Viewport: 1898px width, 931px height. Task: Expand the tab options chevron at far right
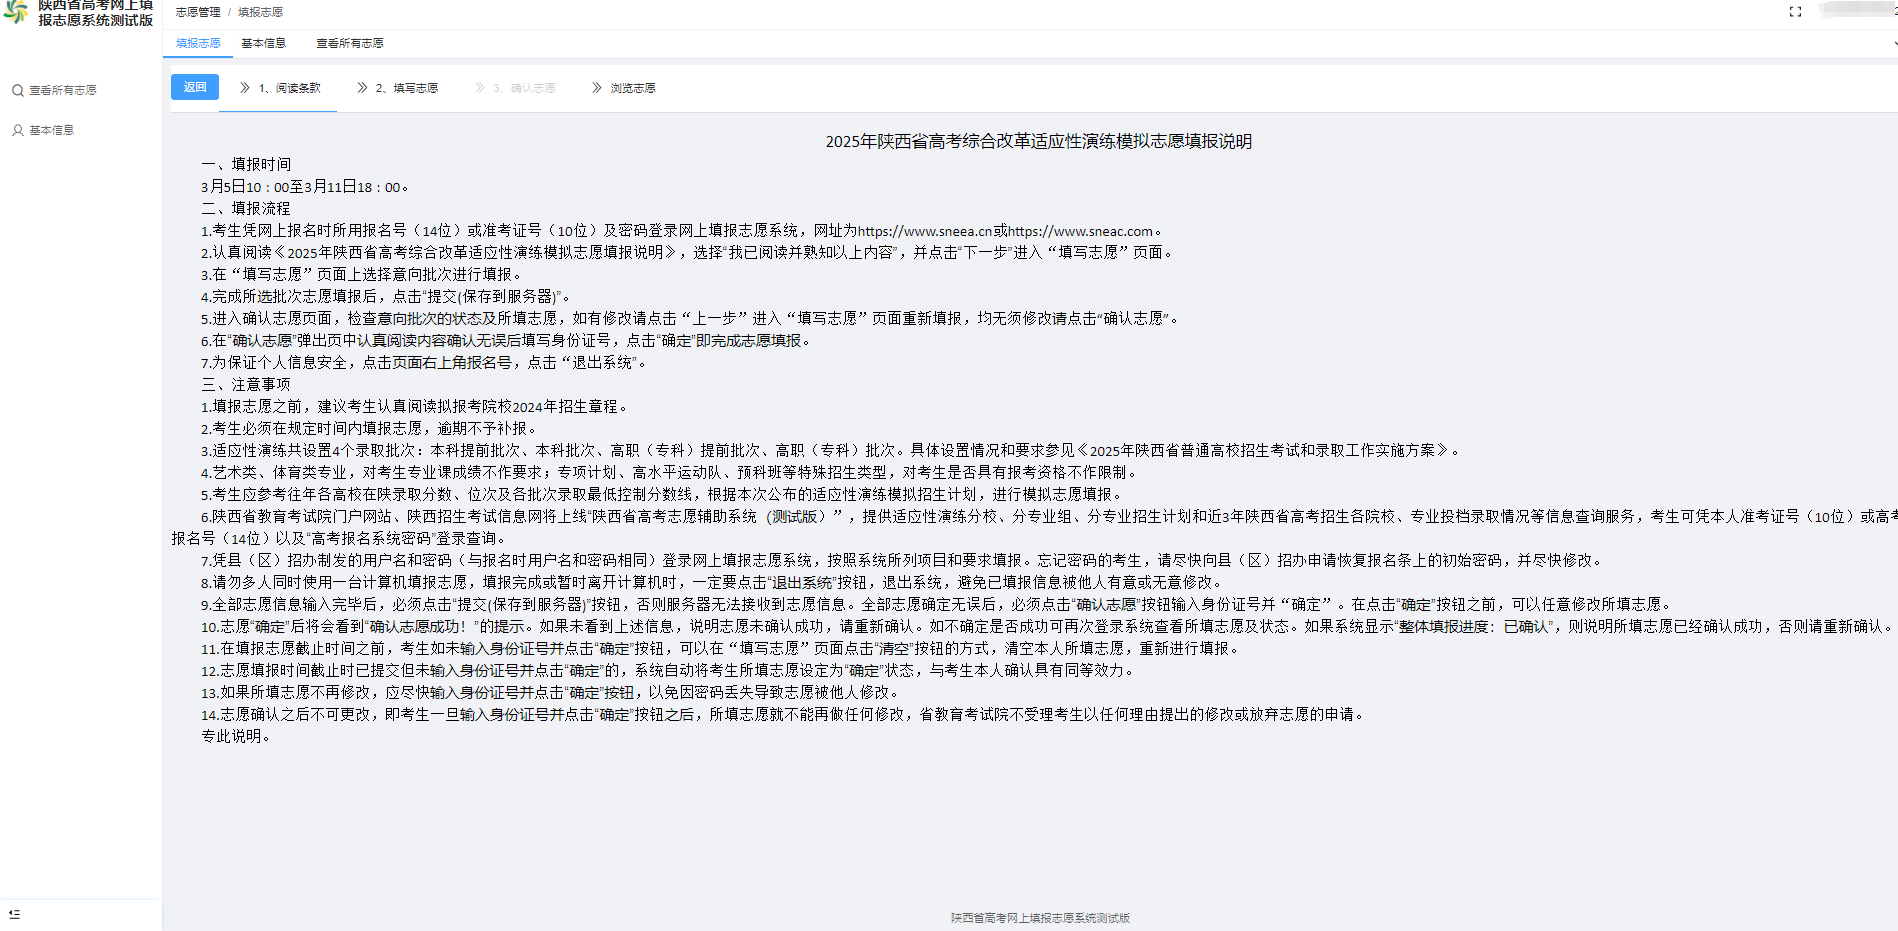(x=1893, y=44)
